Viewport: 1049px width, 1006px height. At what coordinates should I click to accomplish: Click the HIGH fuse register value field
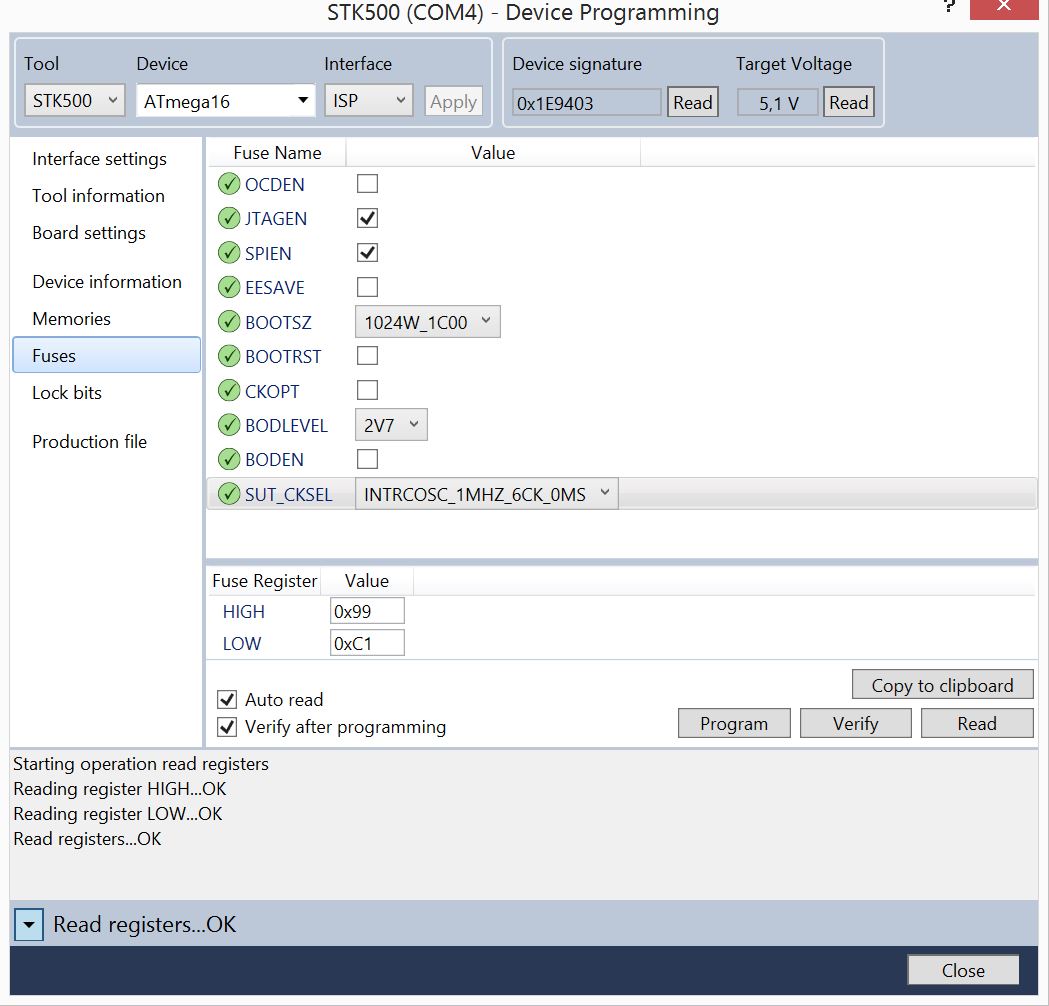[367, 611]
